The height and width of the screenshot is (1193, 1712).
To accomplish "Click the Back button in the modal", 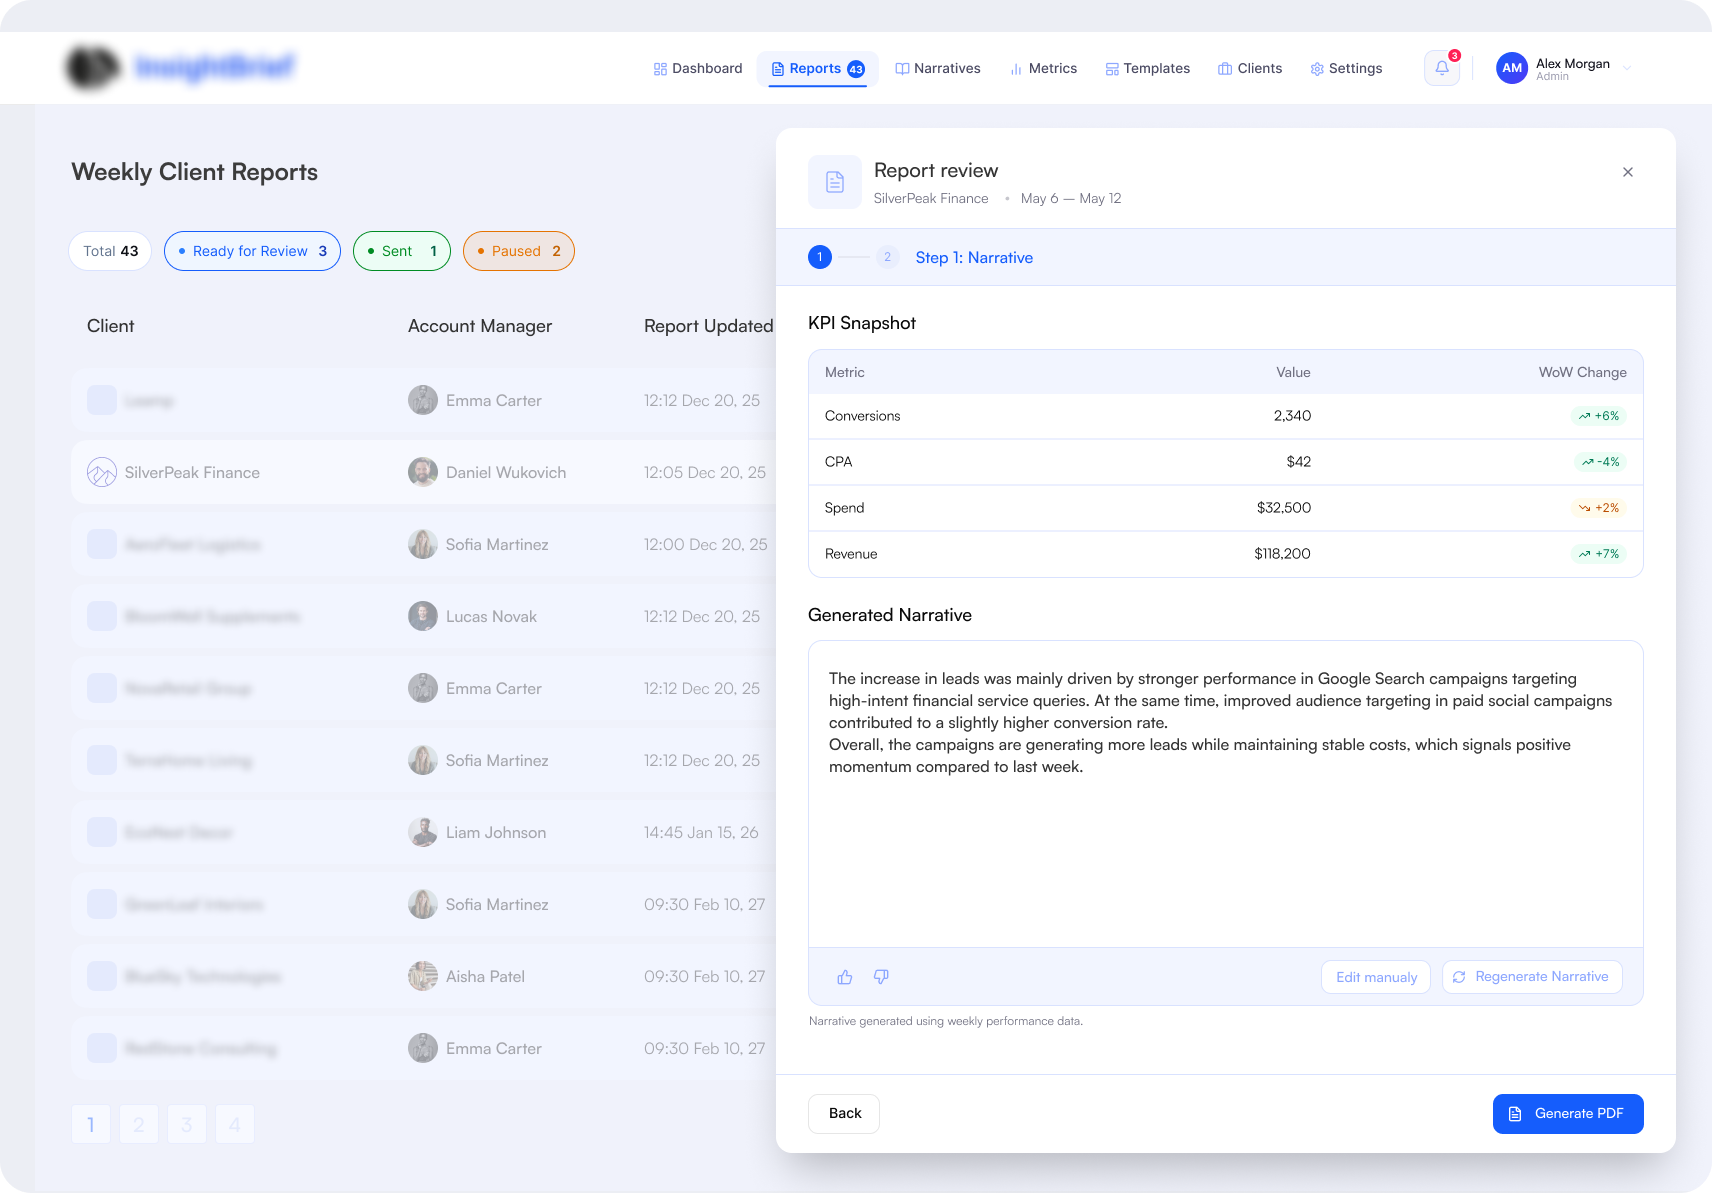I will point(843,1113).
